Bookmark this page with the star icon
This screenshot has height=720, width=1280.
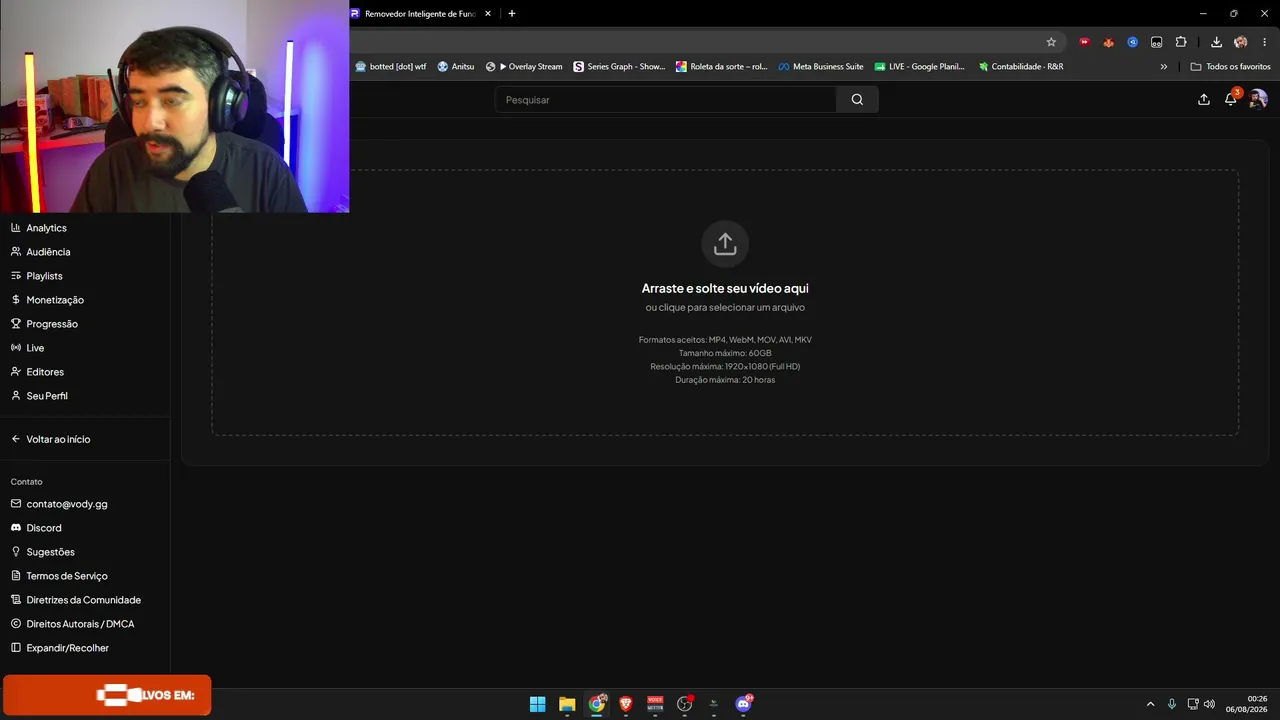coord(1051,42)
